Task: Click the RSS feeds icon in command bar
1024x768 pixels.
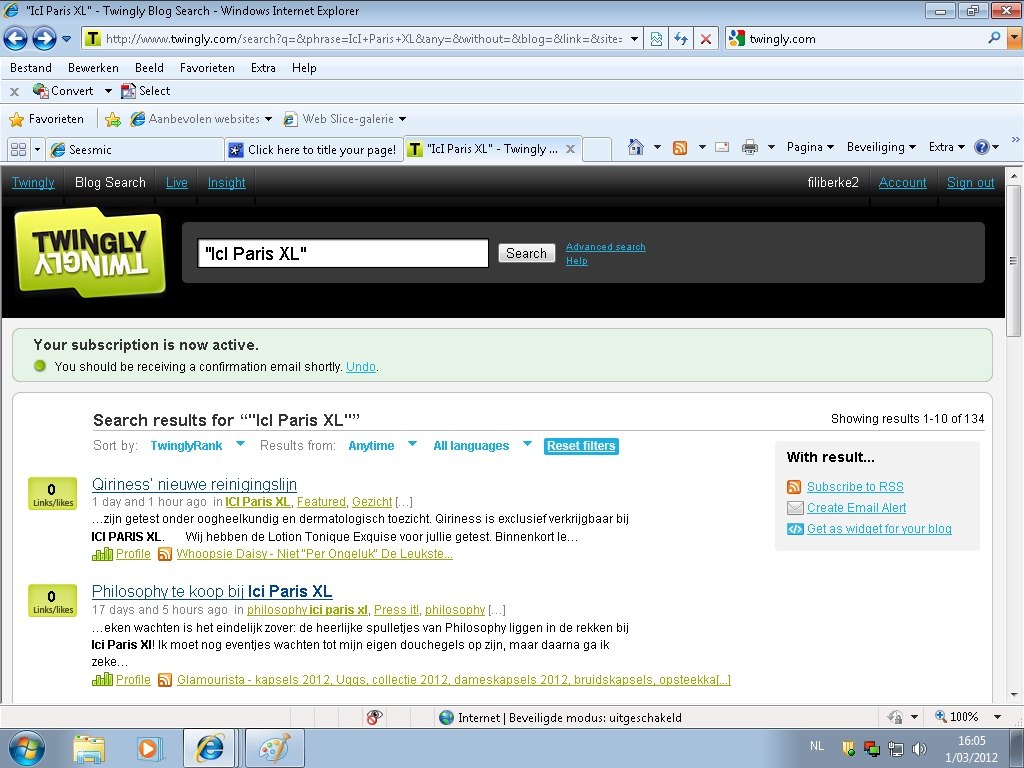Action: point(680,148)
